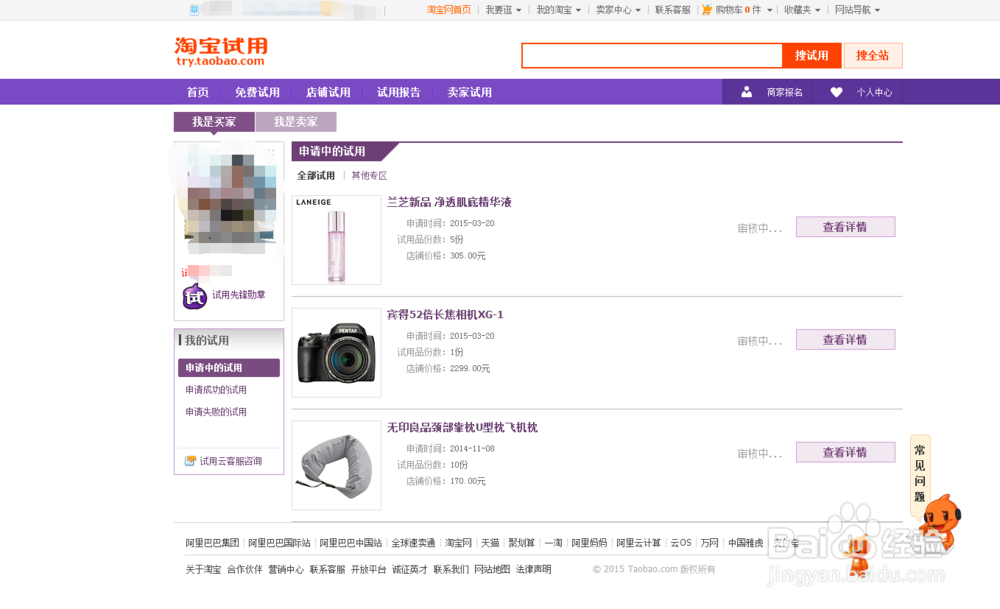Image resolution: width=1000 pixels, height=609 pixels.
Task: Select the 我是买家 tab
Action: [x=214, y=122]
